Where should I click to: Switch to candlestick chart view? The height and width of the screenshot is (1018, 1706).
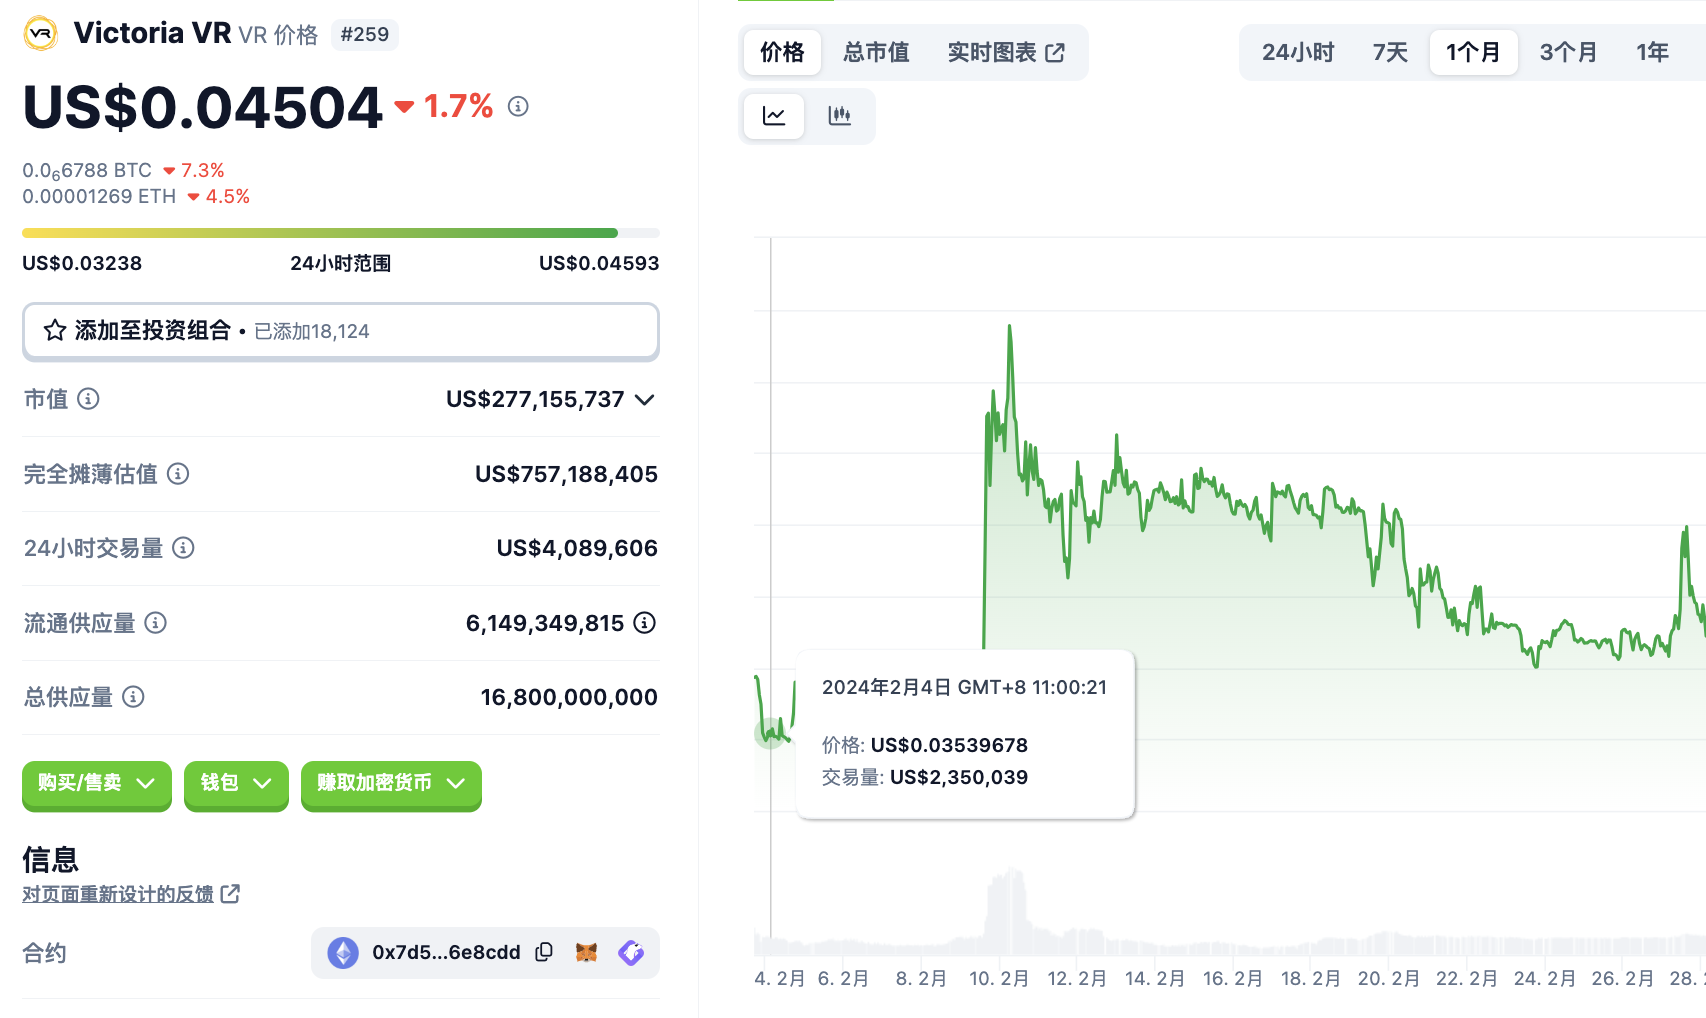coord(840,116)
